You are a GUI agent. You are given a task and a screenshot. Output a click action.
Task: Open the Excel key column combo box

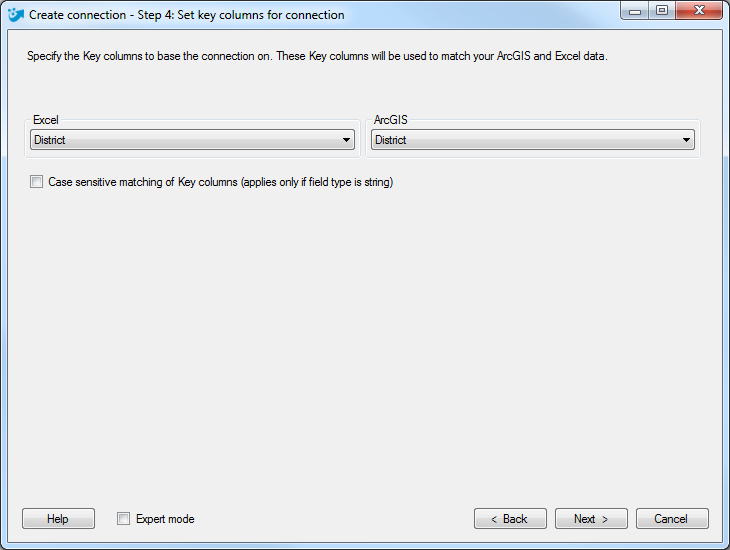192,140
